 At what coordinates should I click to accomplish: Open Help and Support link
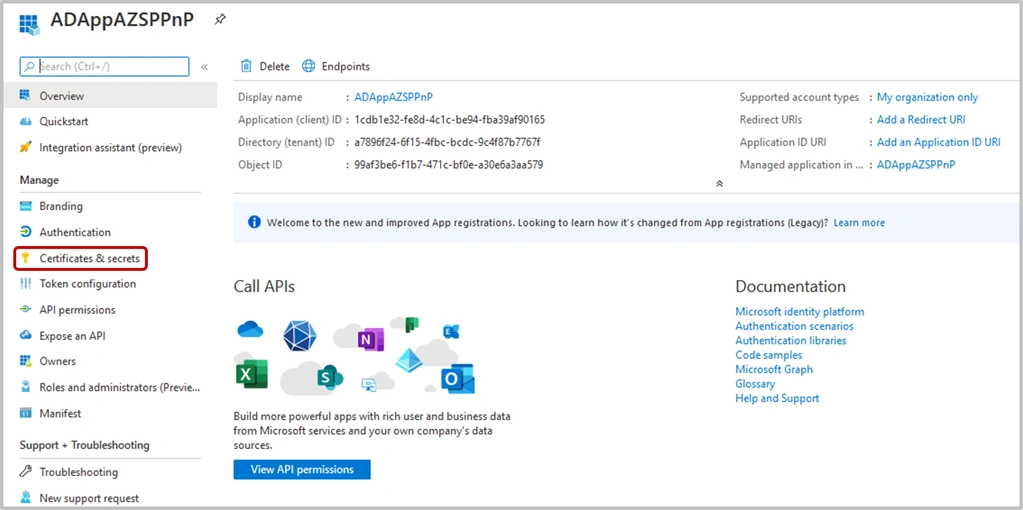coord(777,398)
